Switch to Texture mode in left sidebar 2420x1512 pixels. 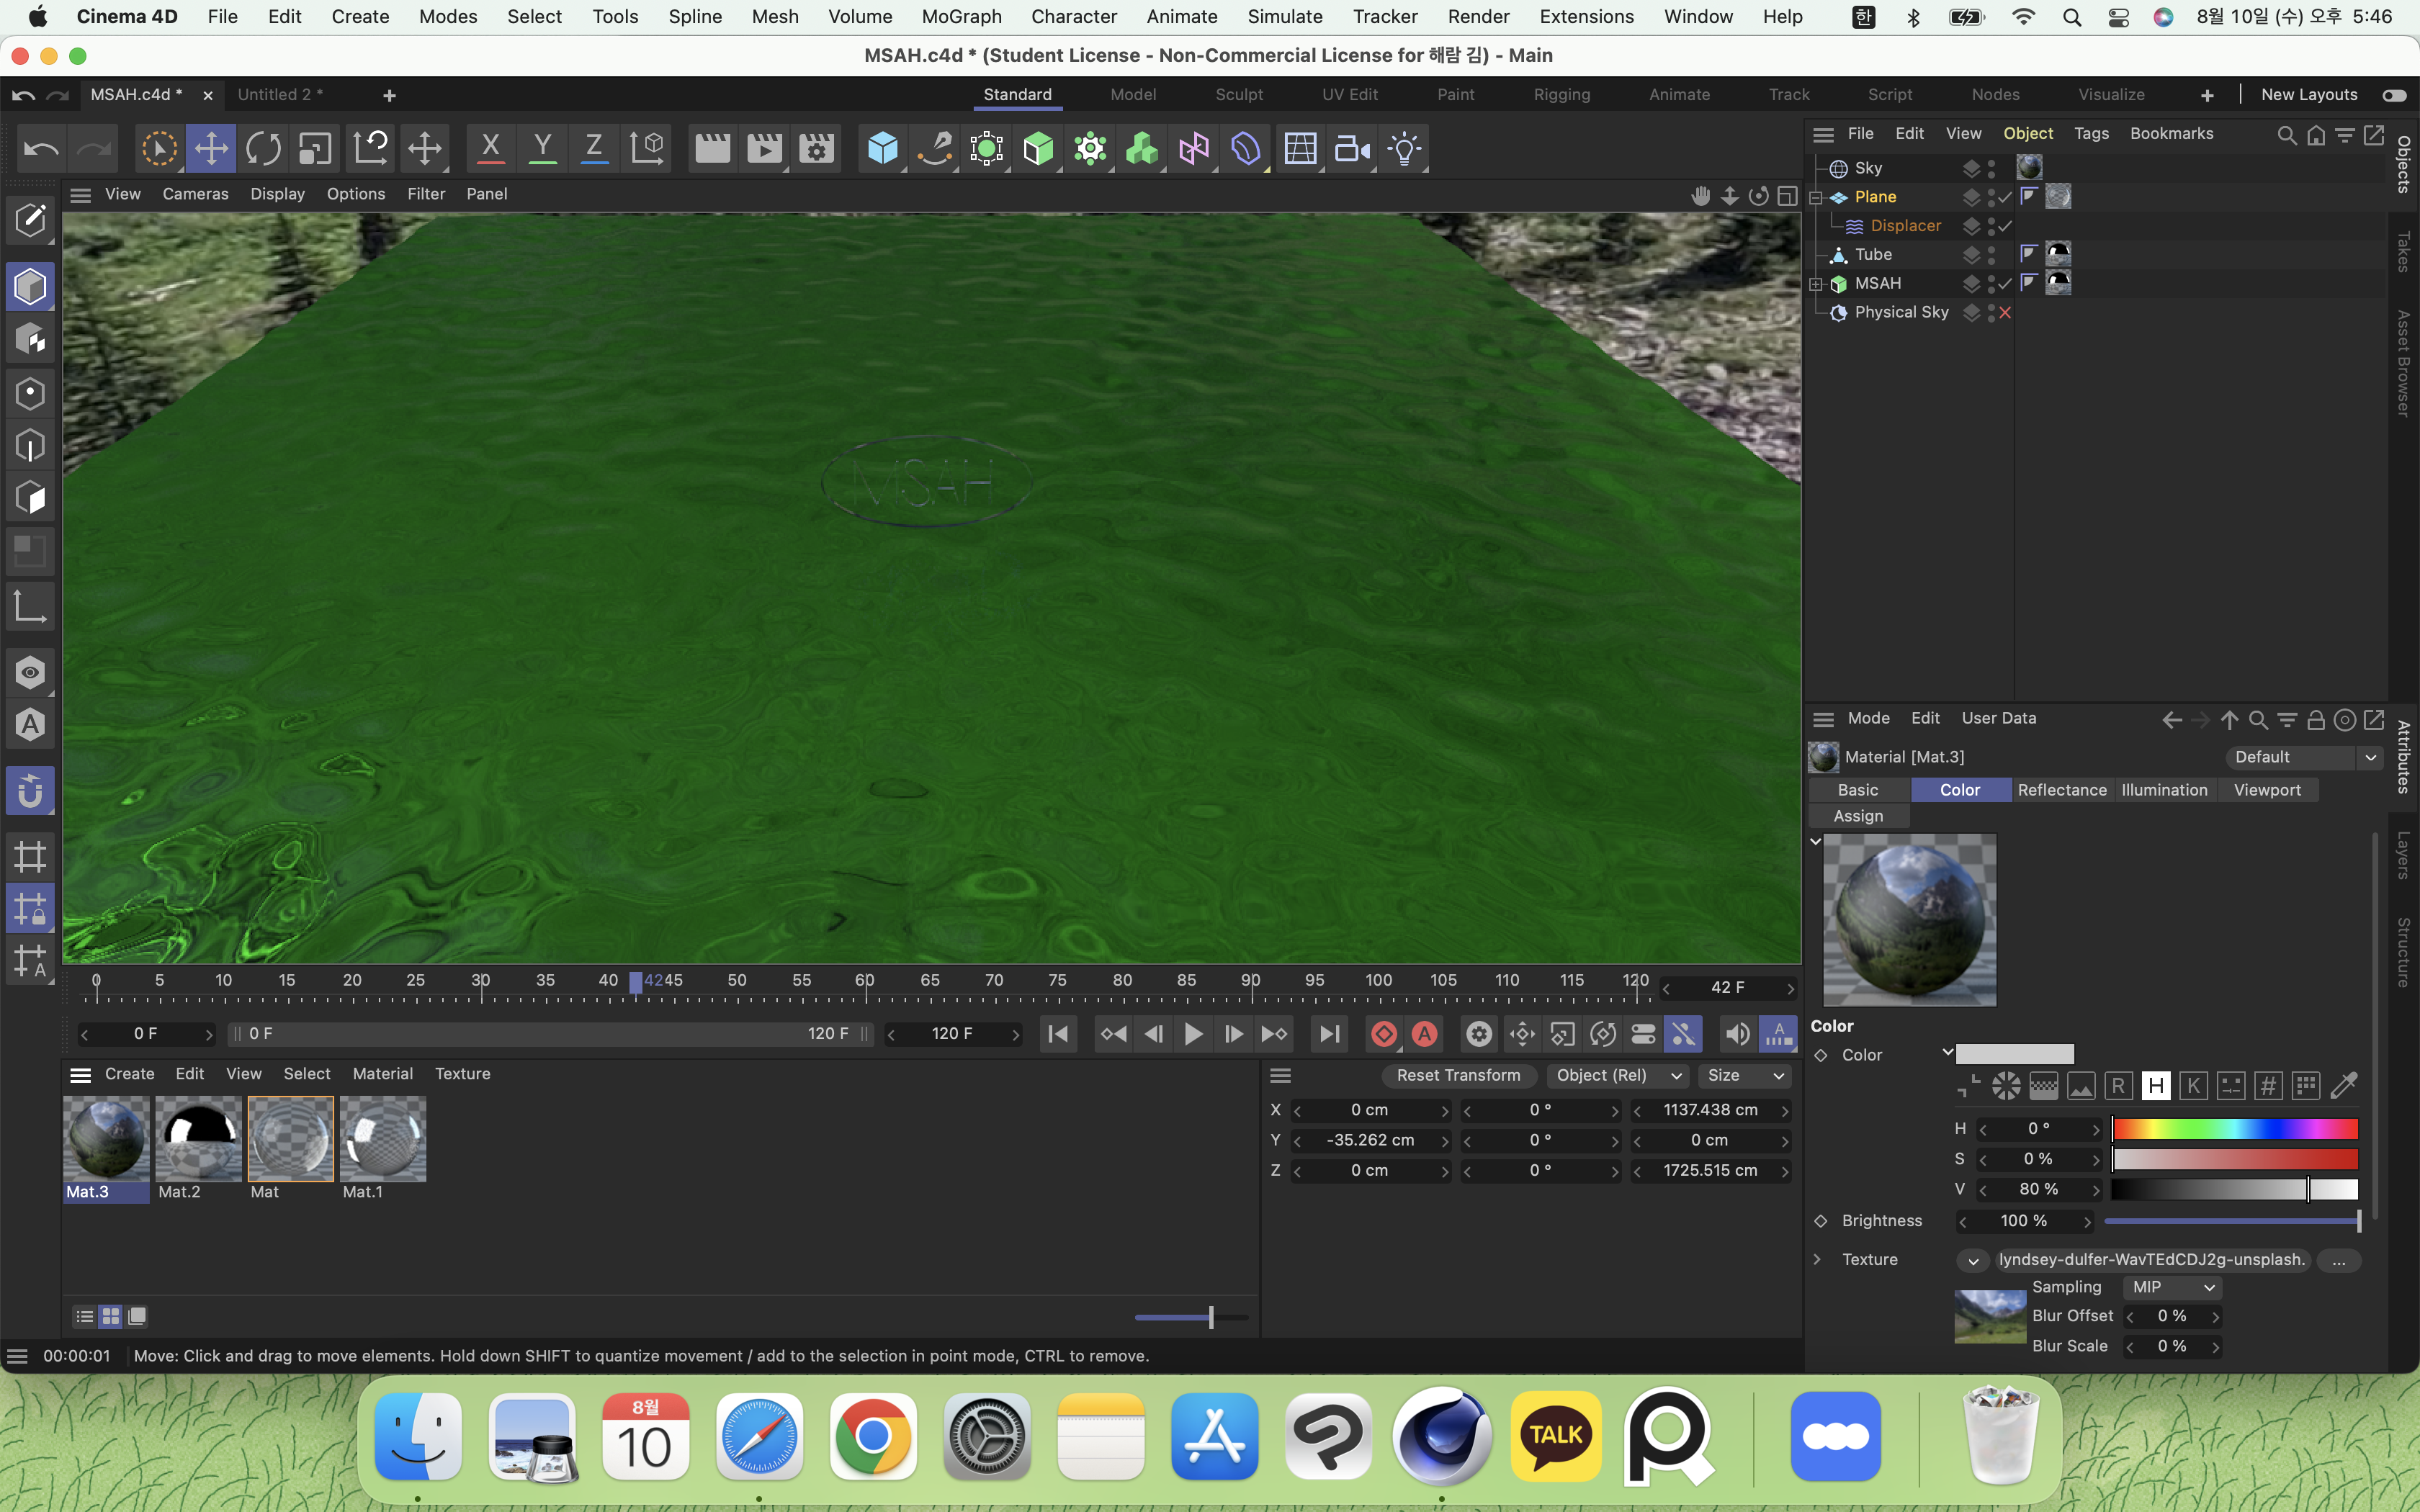pyautogui.click(x=30, y=340)
